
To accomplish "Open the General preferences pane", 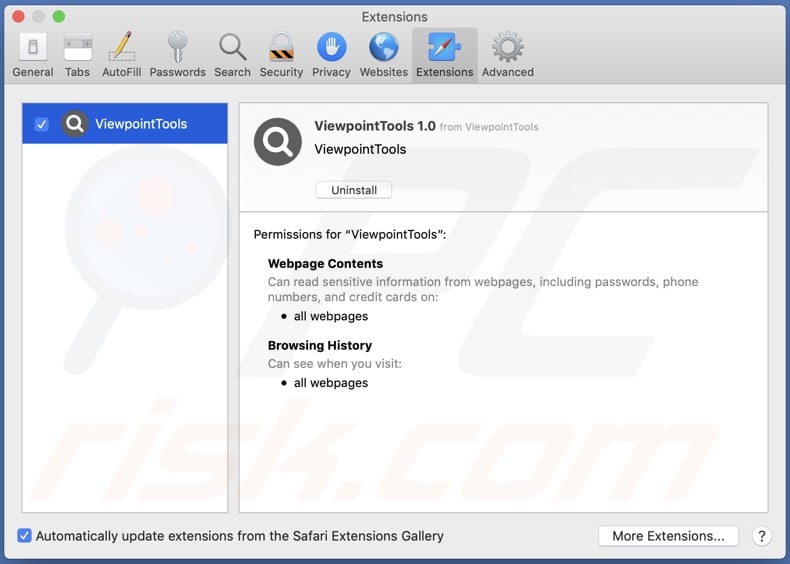I will (33, 55).
